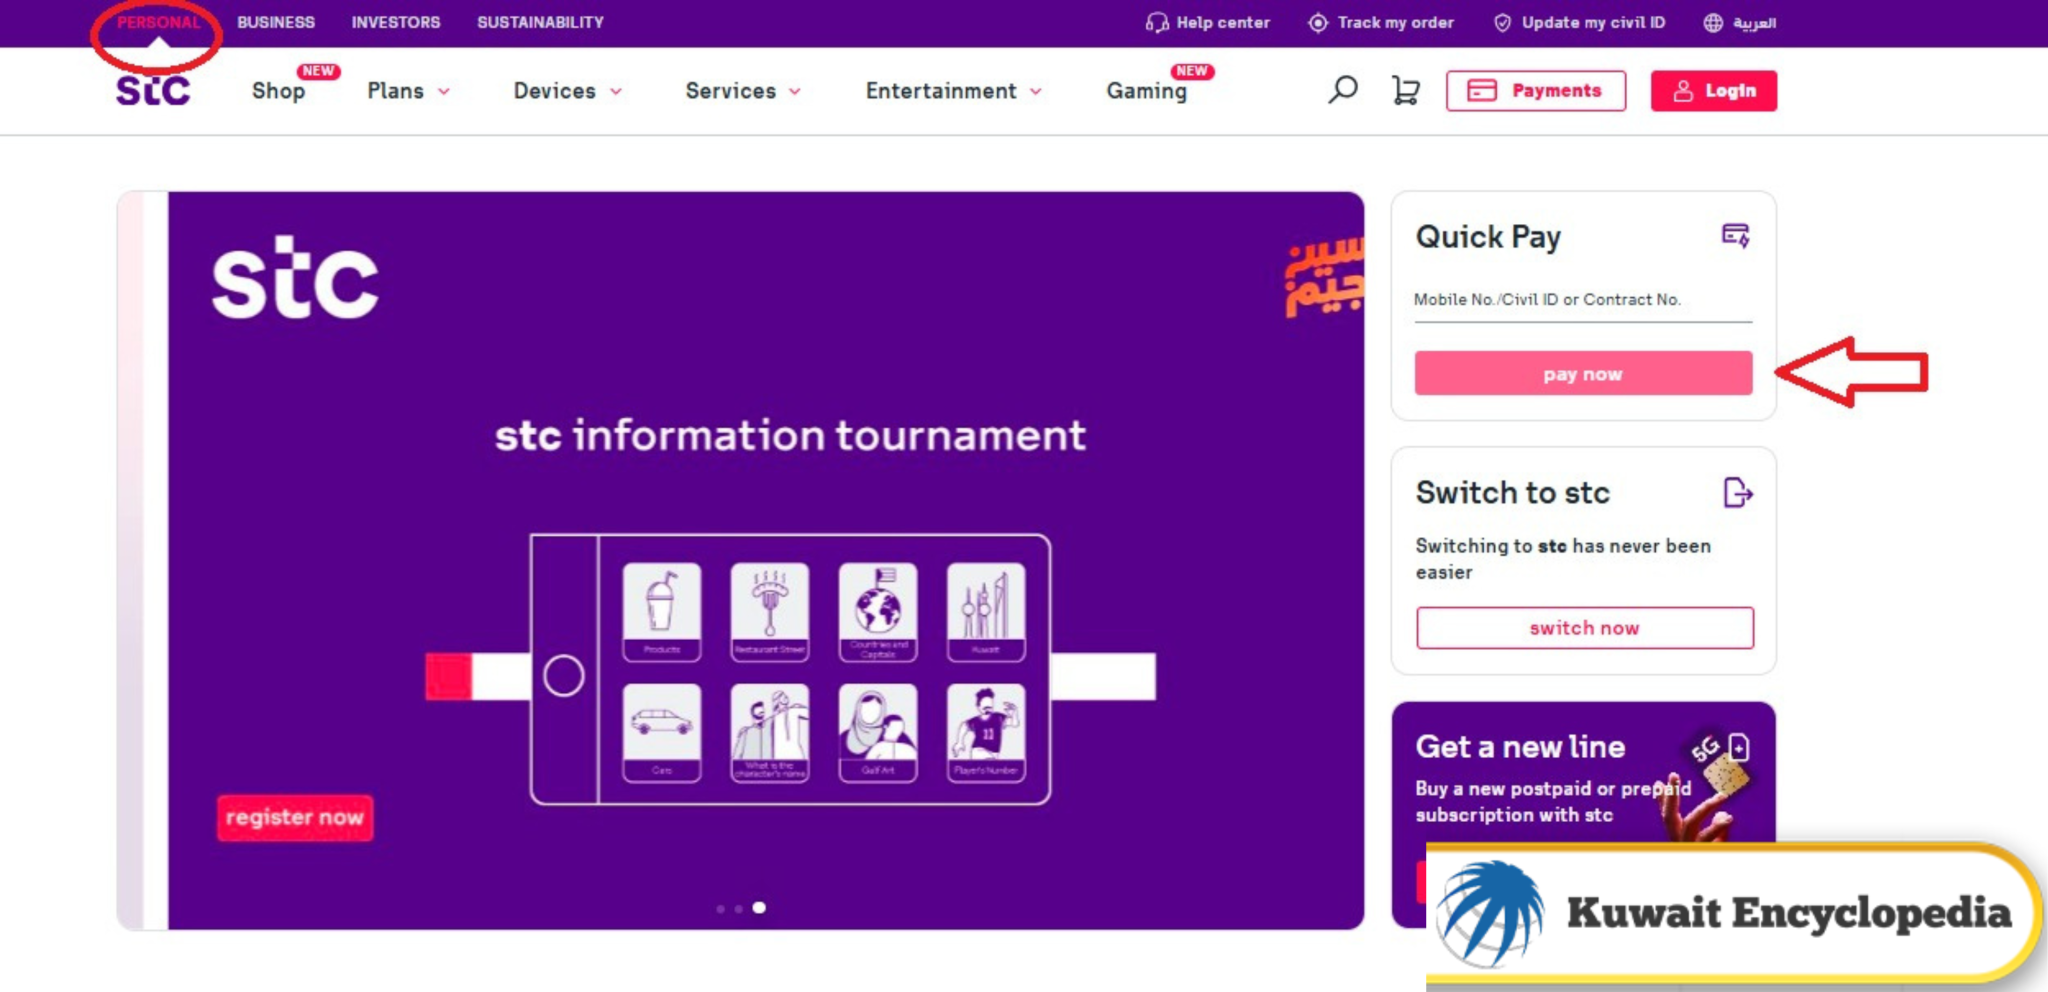Switch to the BUSINESS tab
Screen dimensions: 2048x992
(x=276, y=22)
